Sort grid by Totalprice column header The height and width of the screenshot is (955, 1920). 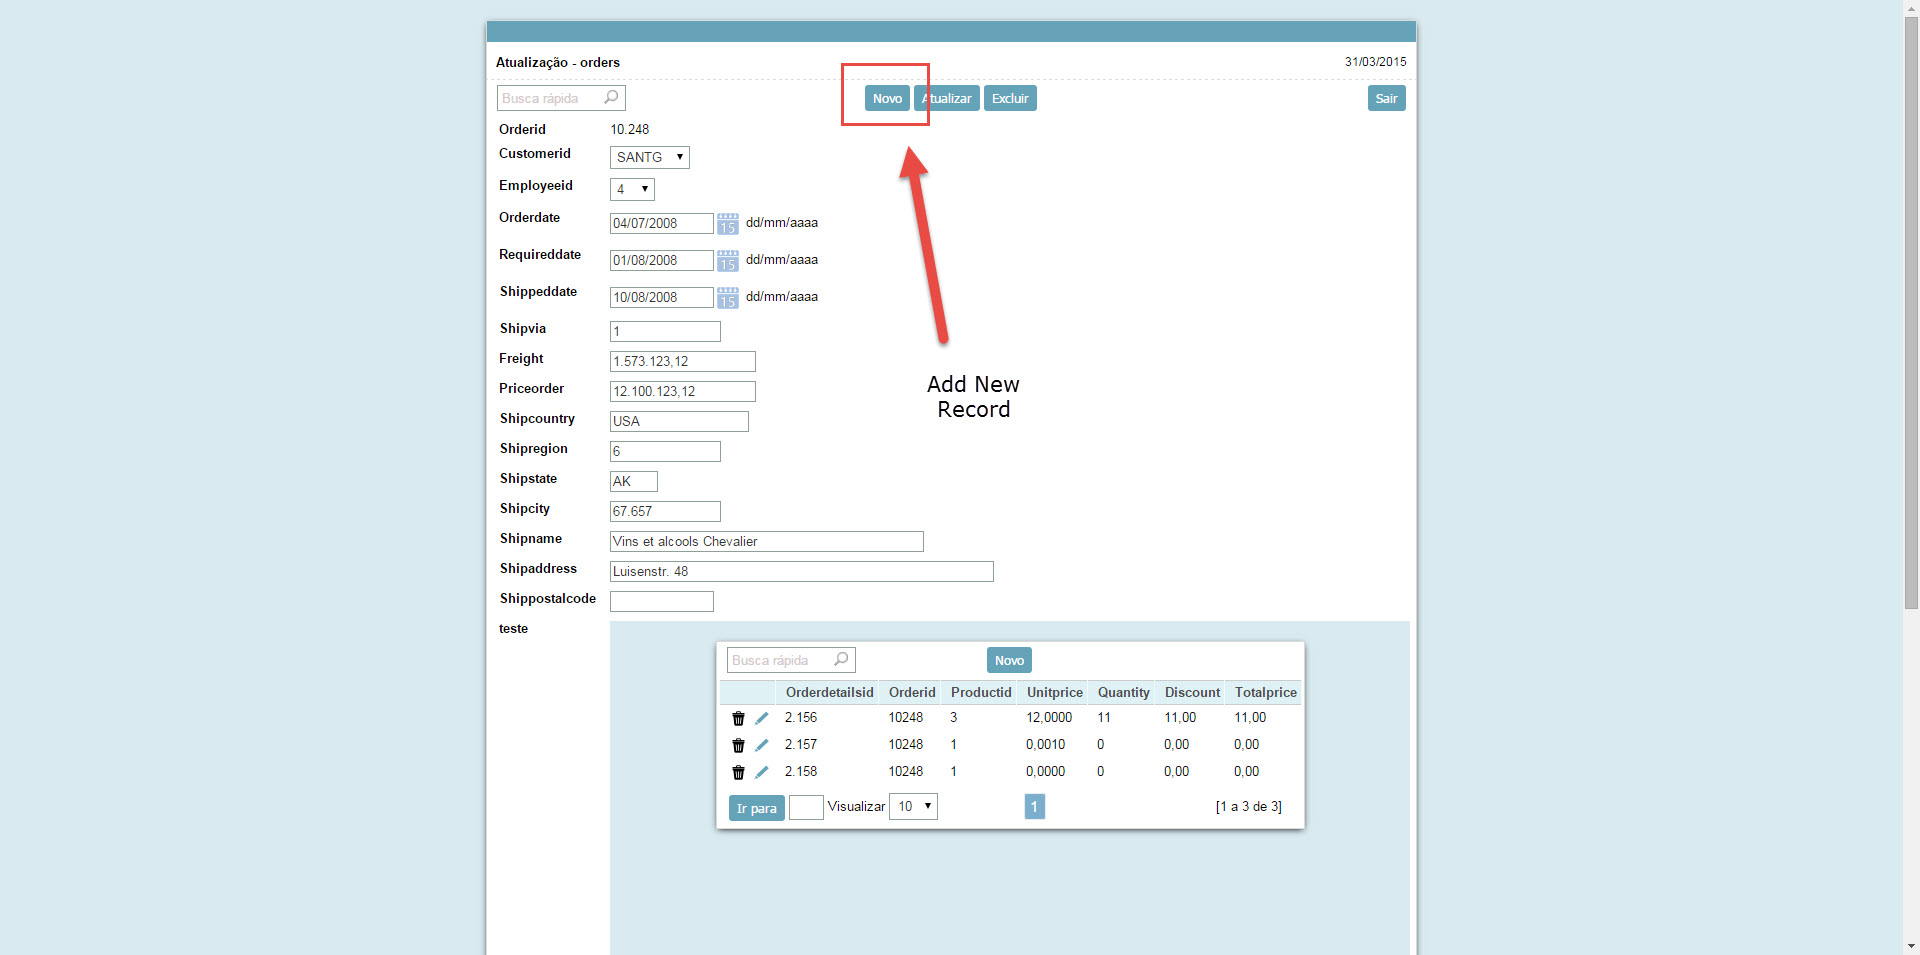tap(1265, 692)
